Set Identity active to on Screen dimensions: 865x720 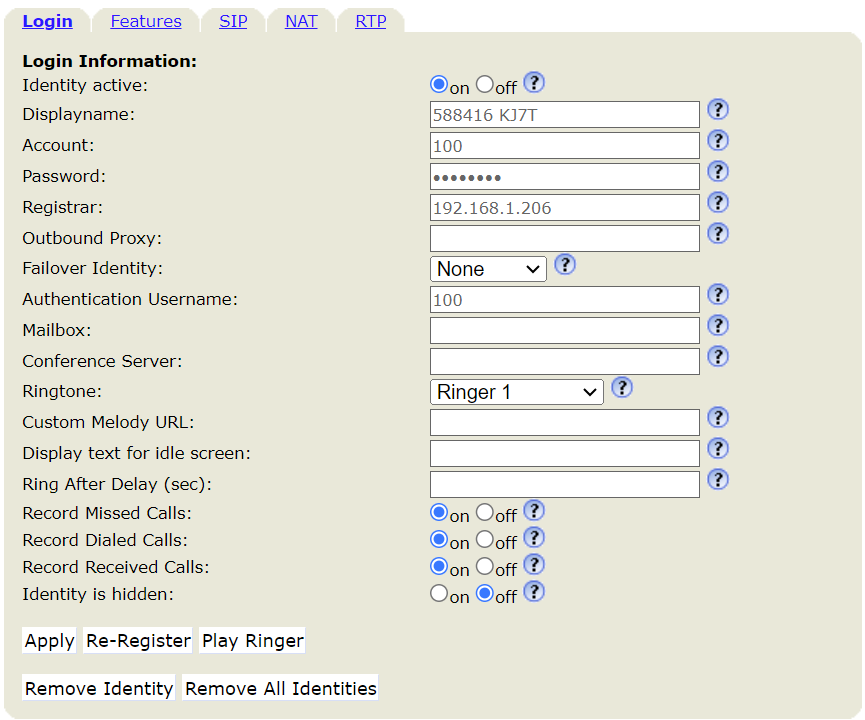(x=439, y=84)
